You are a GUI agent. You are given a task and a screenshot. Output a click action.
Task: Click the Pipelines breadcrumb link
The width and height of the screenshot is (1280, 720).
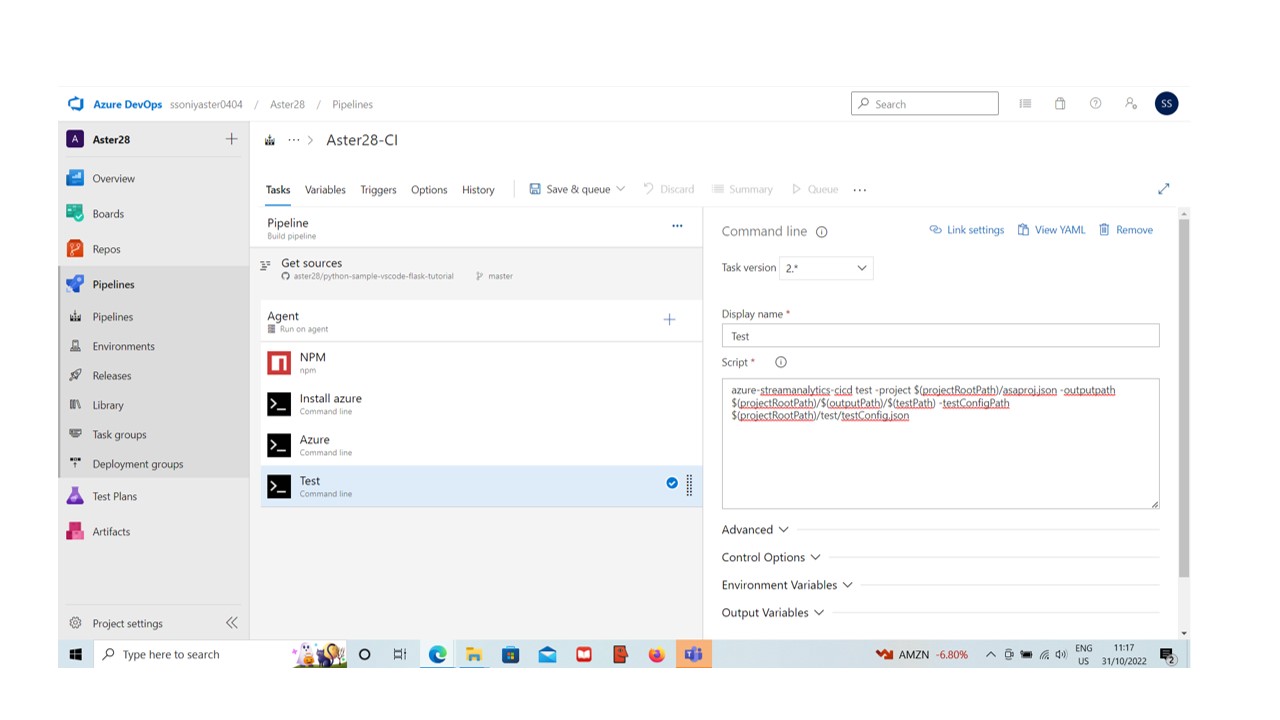352,104
